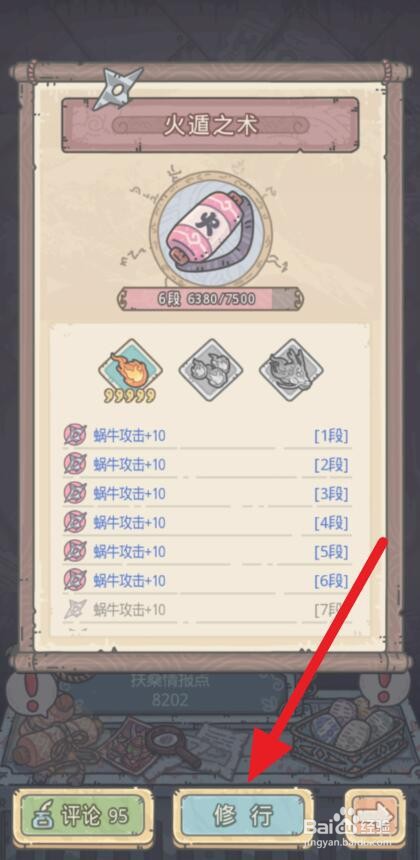The image size is (420, 860).
Task: Select the [6段] snail attack +10 row
Action: point(206,581)
